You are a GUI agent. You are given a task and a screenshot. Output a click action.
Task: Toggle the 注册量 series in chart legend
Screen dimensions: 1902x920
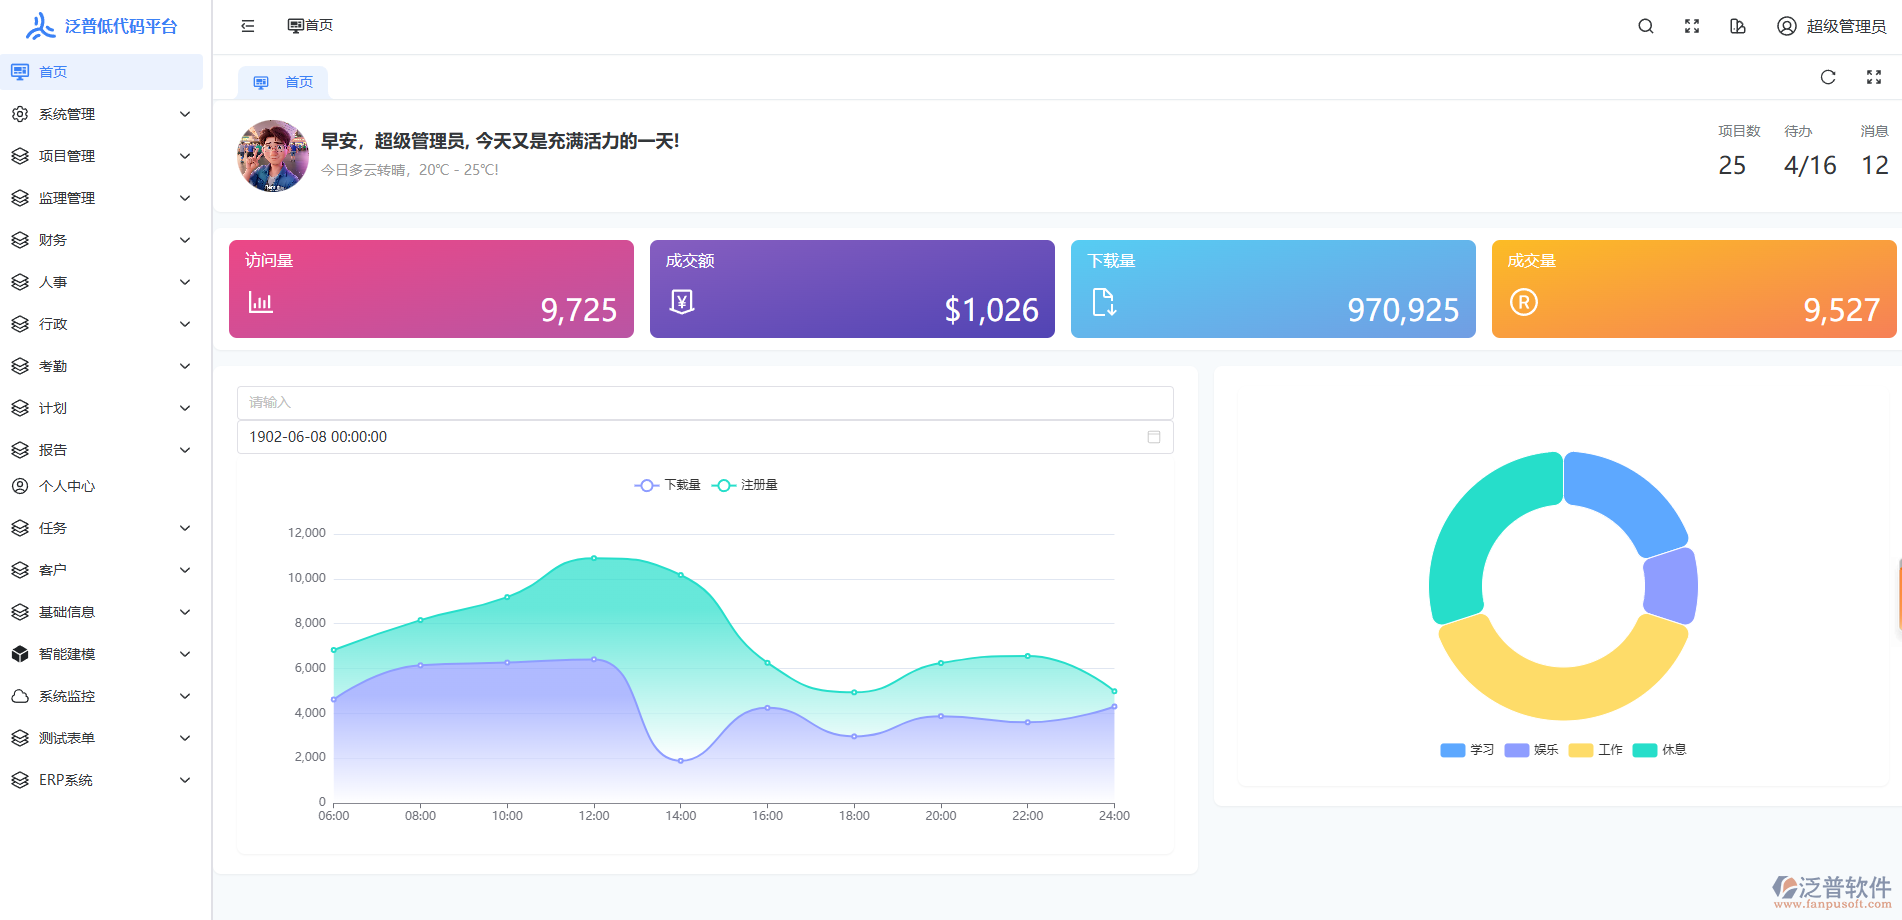745,485
